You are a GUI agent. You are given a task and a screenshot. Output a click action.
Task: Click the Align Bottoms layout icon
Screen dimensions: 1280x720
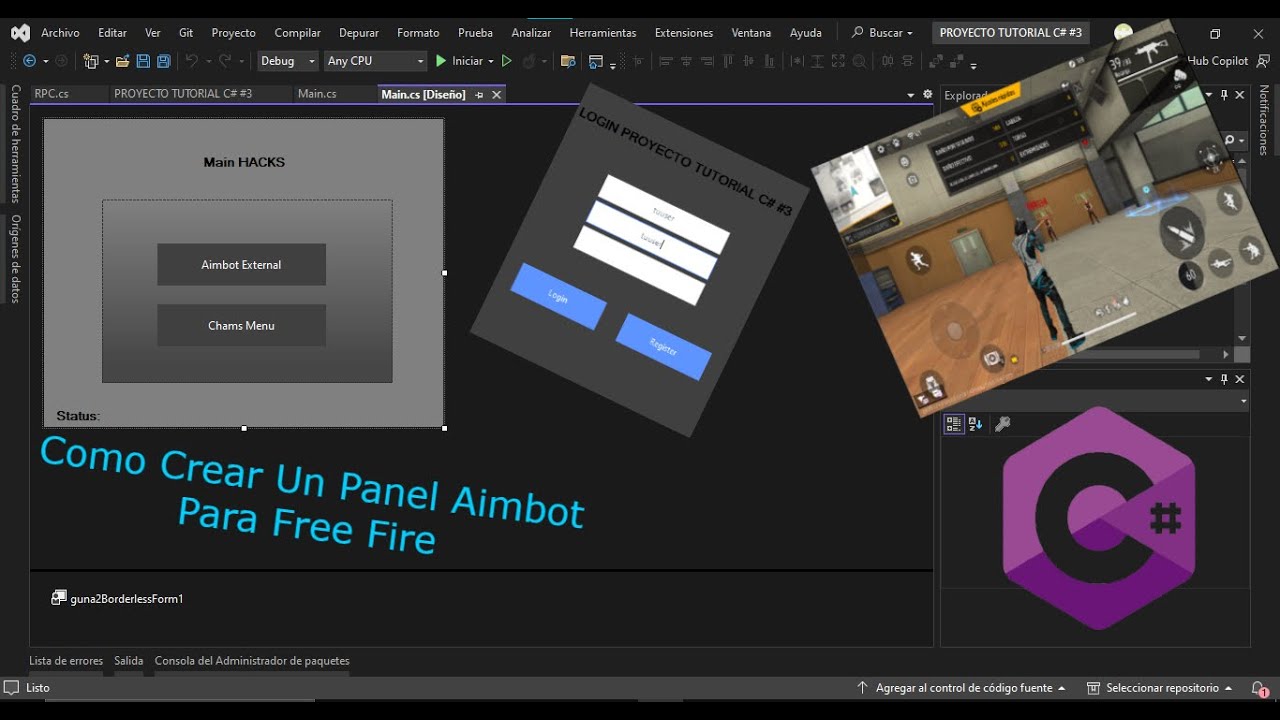pyautogui.click(x=770, y=61)
